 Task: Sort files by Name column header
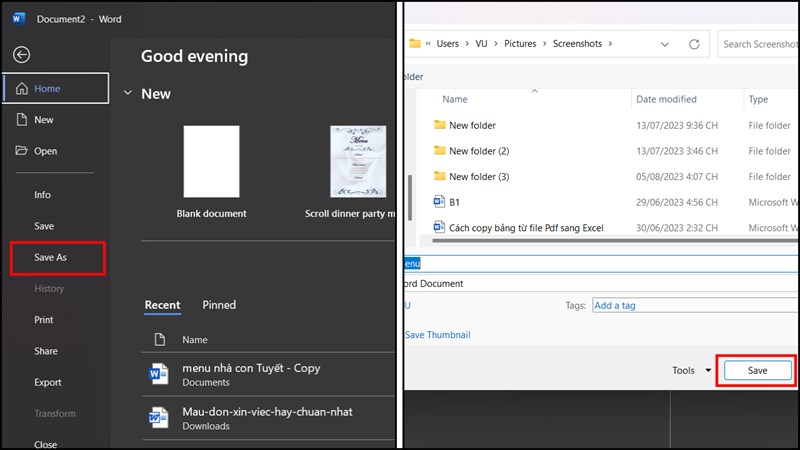455,99
